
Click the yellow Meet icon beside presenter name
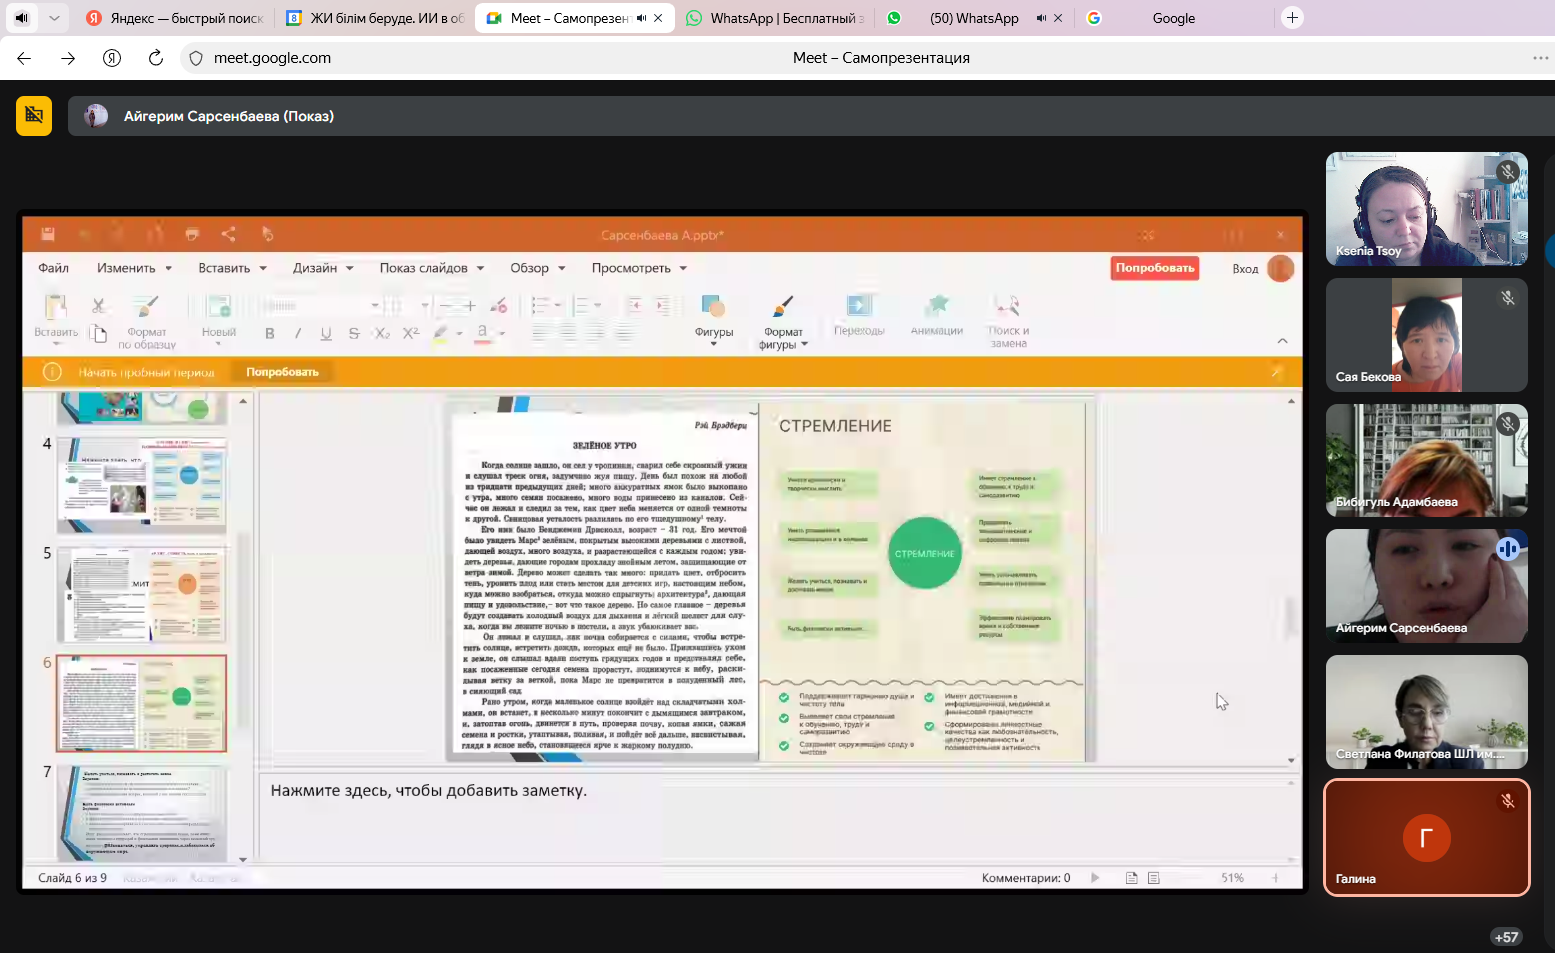34,116
